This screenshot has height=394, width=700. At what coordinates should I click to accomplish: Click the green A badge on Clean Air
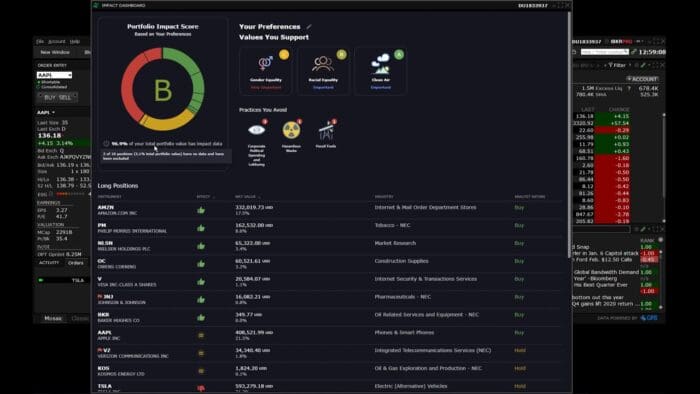click(x=399, y=54)
